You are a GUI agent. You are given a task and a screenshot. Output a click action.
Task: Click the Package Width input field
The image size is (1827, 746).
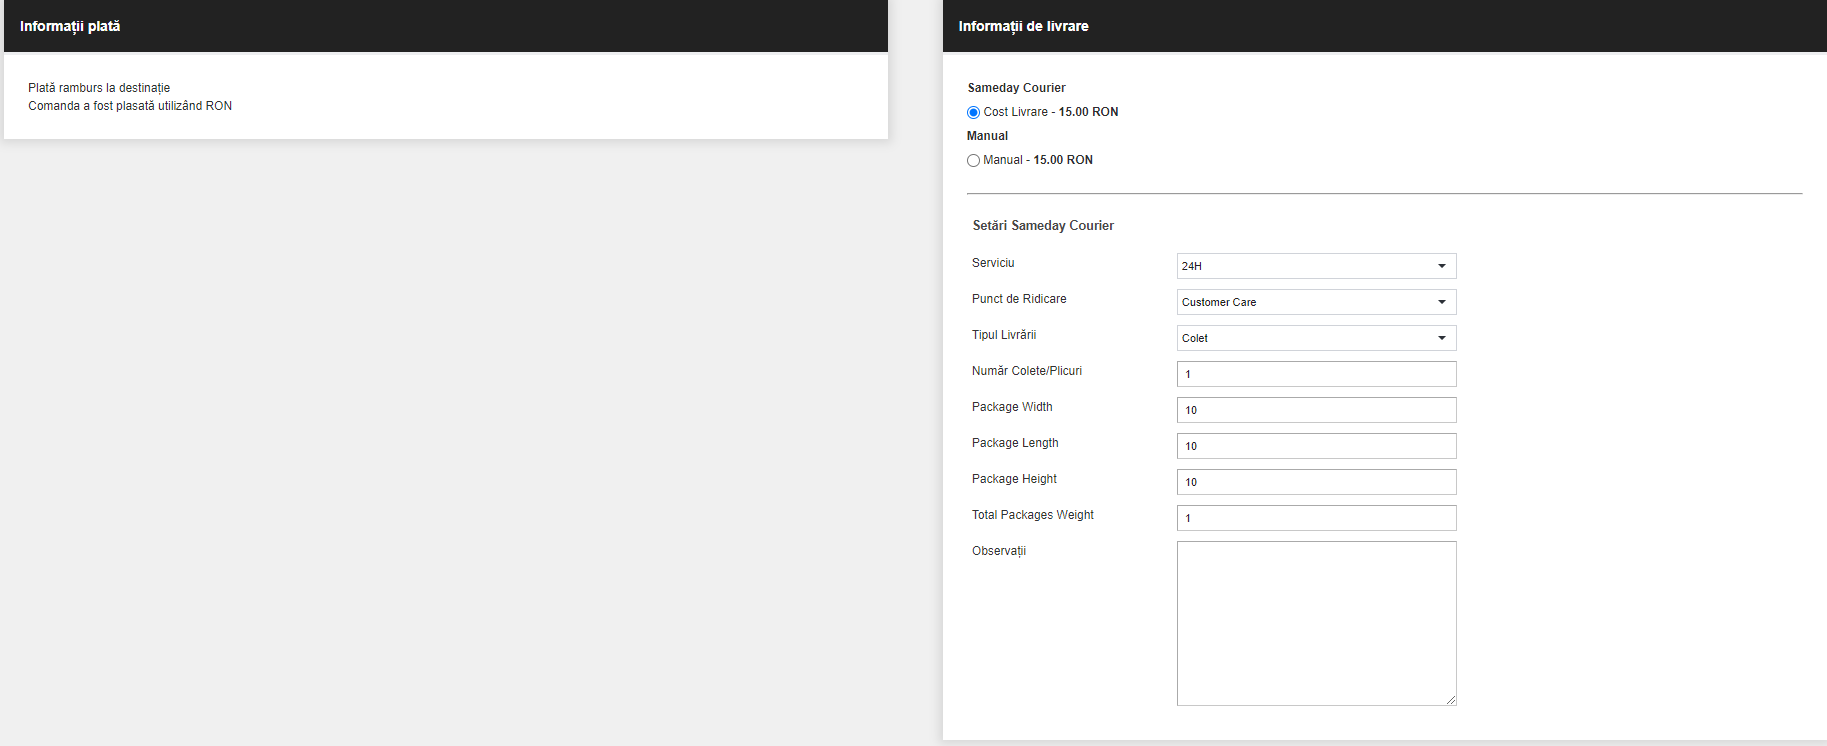coord(1316,410)
